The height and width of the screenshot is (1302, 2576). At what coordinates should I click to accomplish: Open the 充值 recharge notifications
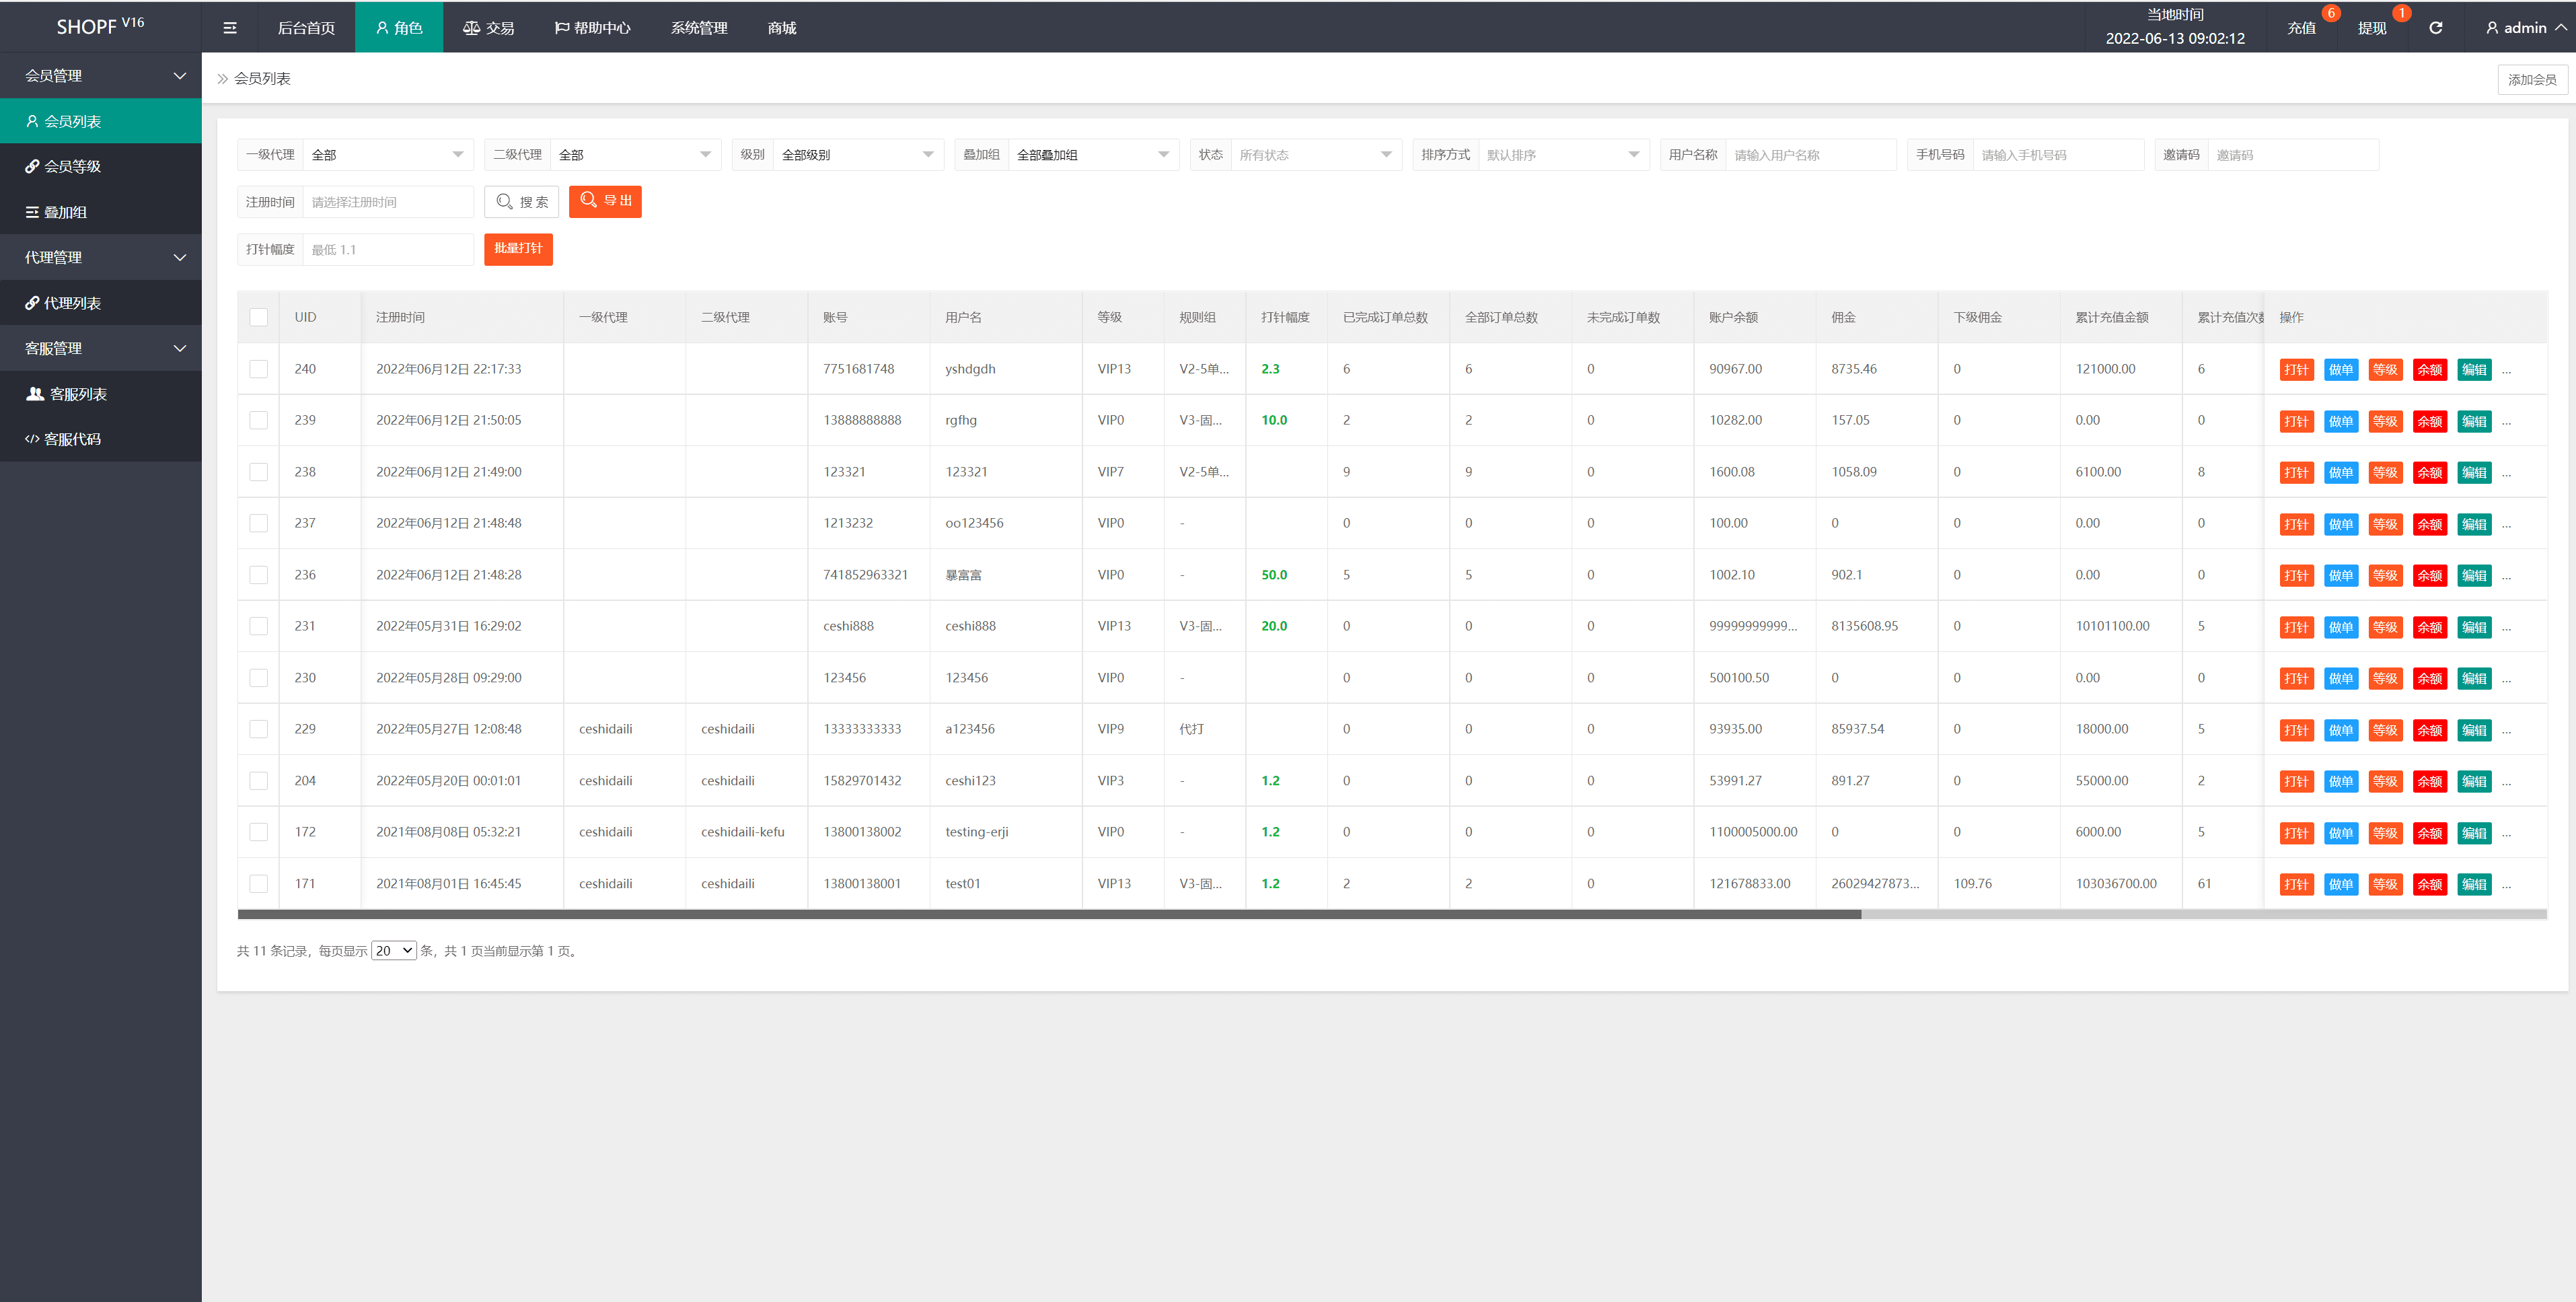(x=2301, y=28)
